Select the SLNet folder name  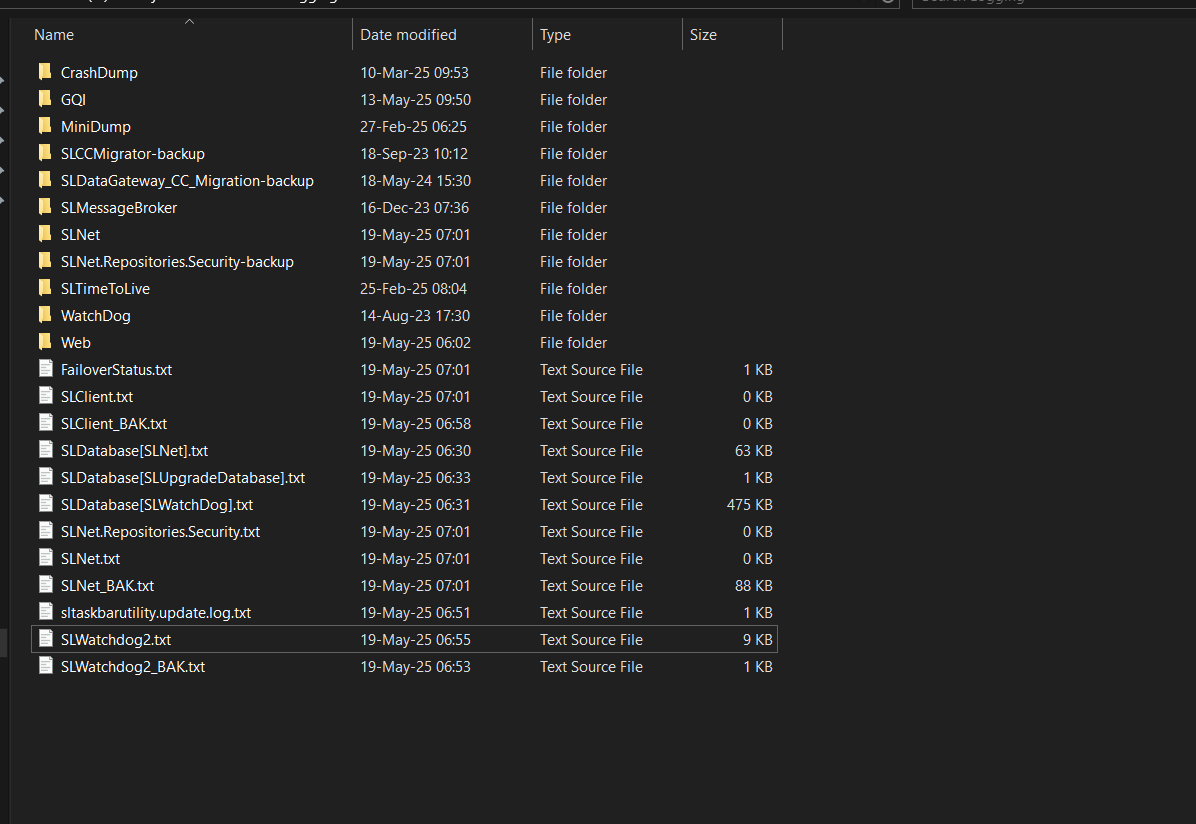[x=80, y=235]
